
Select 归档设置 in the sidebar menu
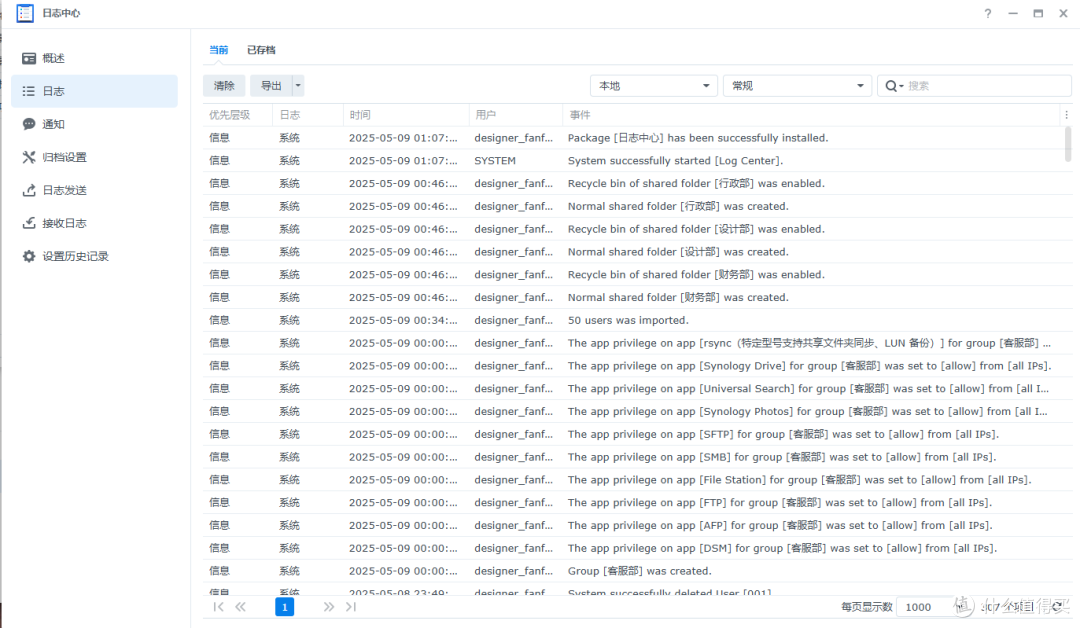point(94,157)
